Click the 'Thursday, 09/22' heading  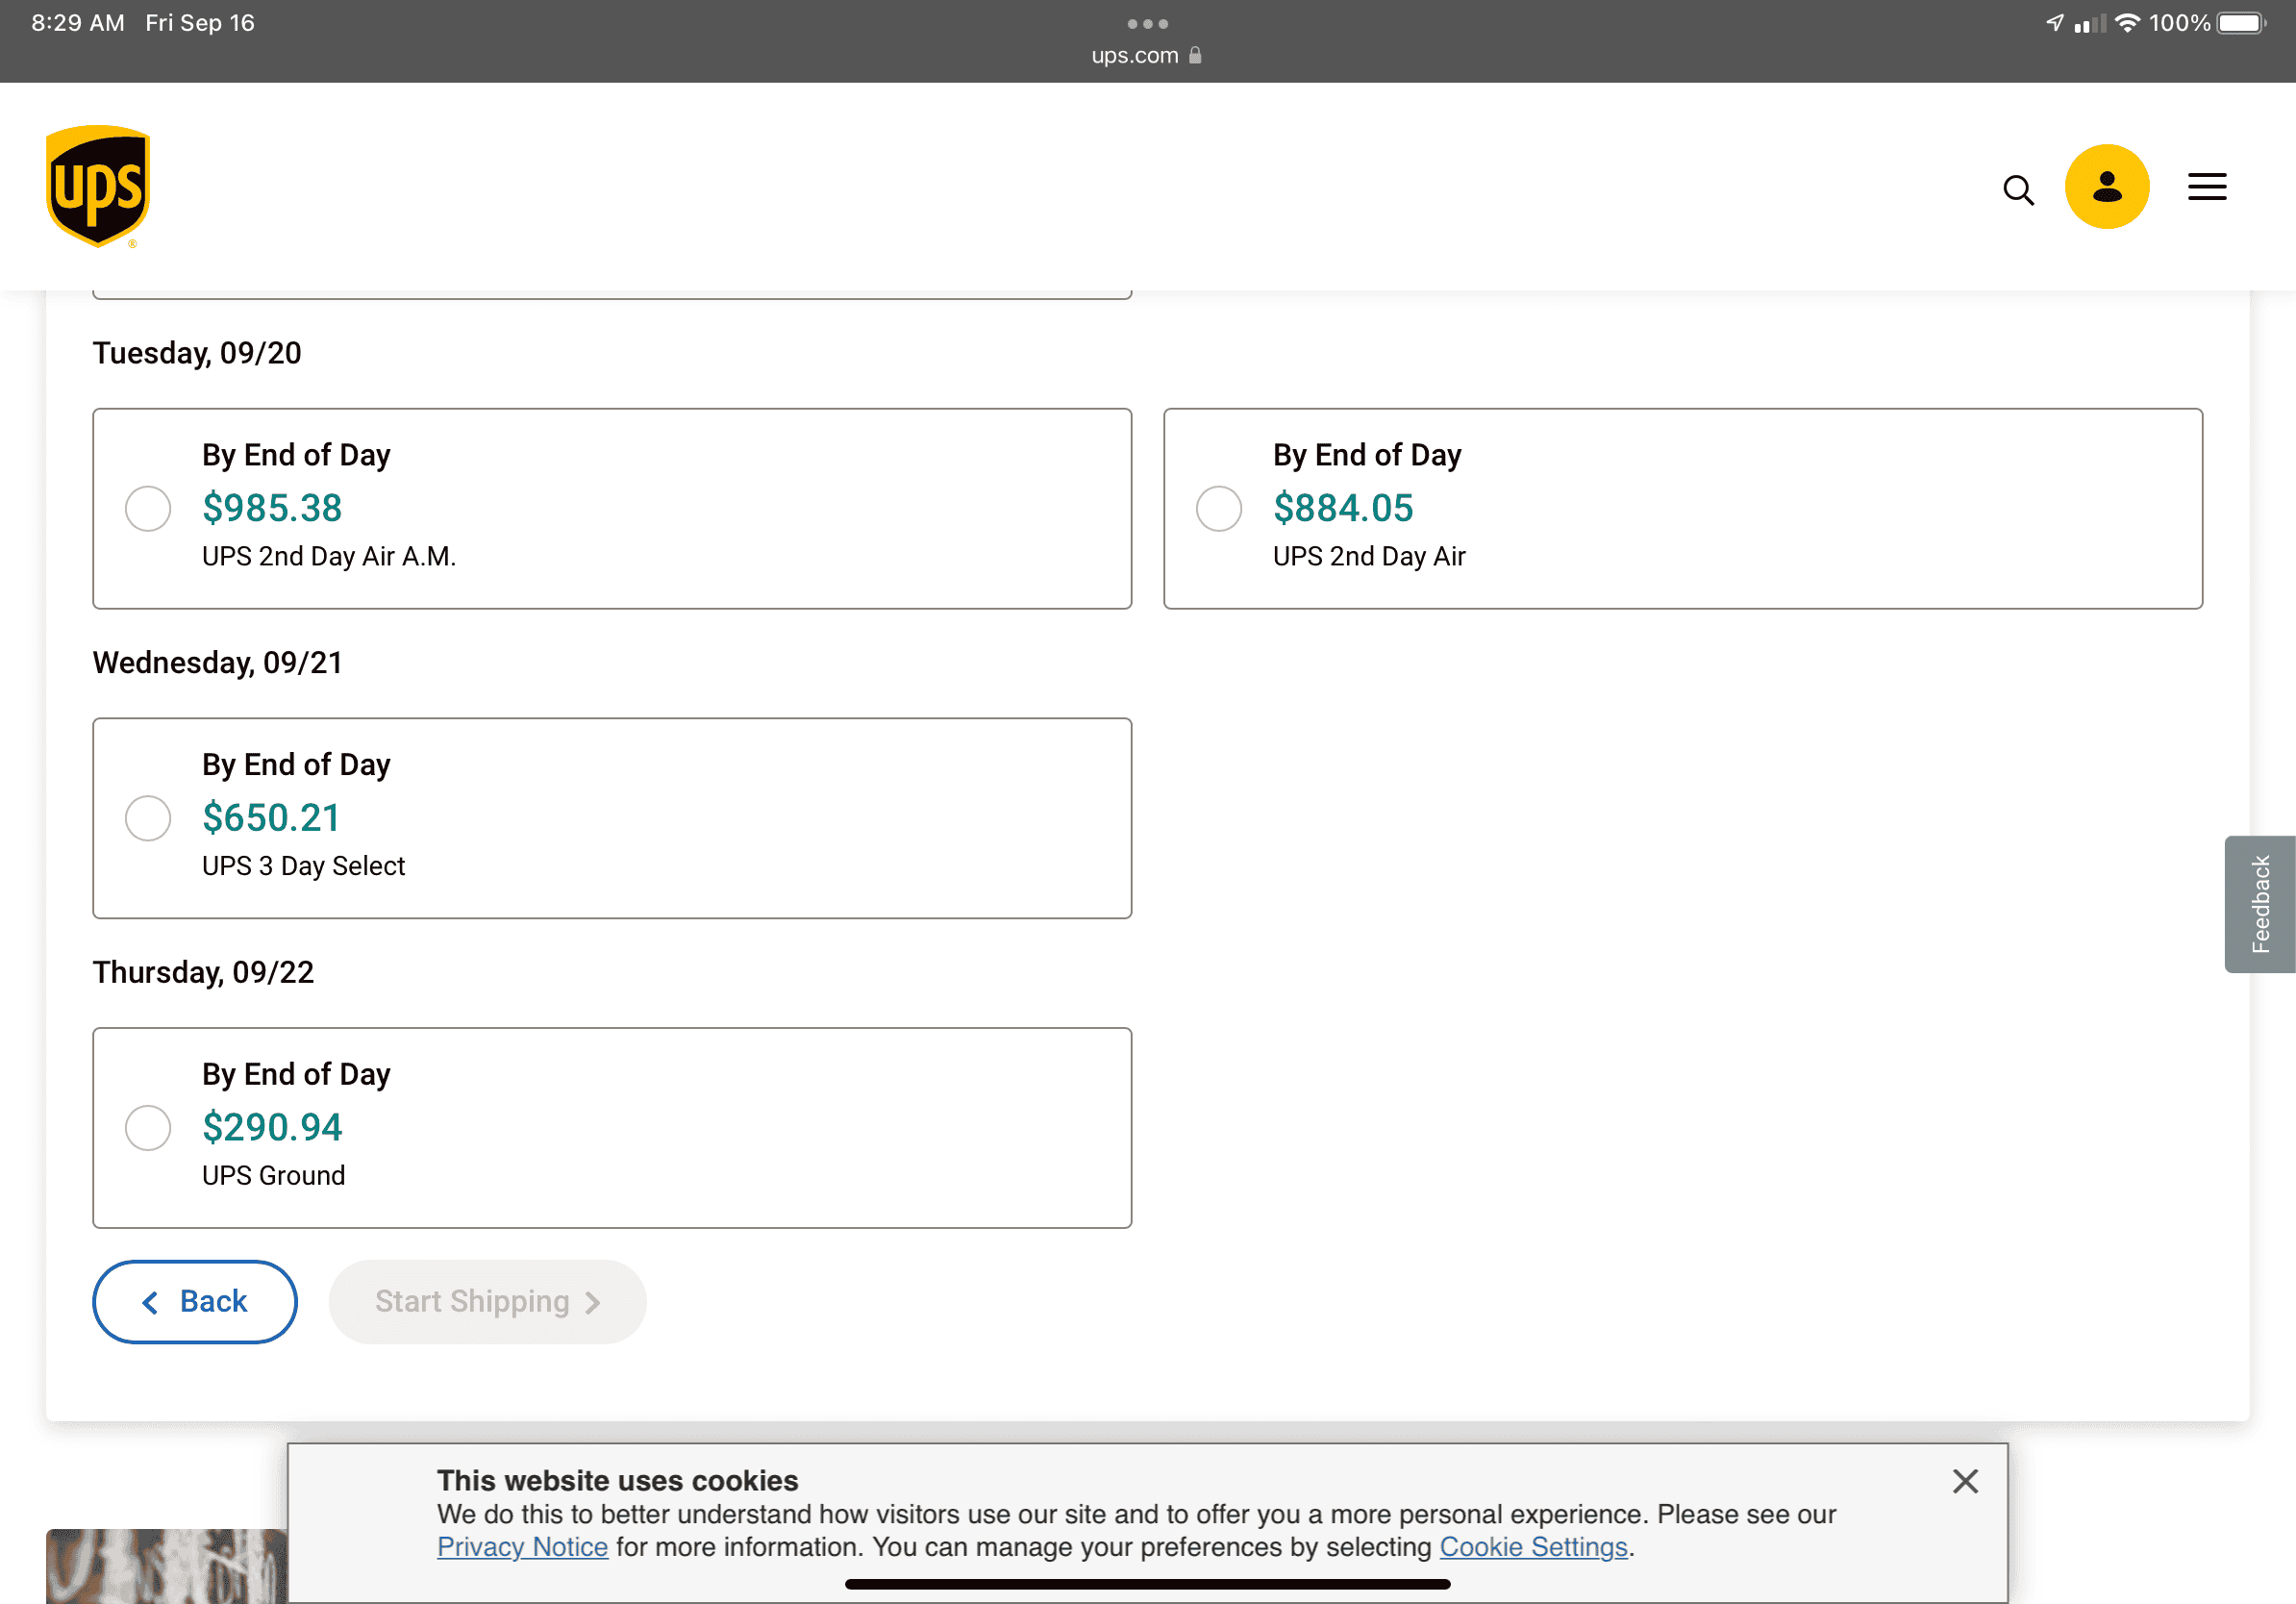(203, 972)
